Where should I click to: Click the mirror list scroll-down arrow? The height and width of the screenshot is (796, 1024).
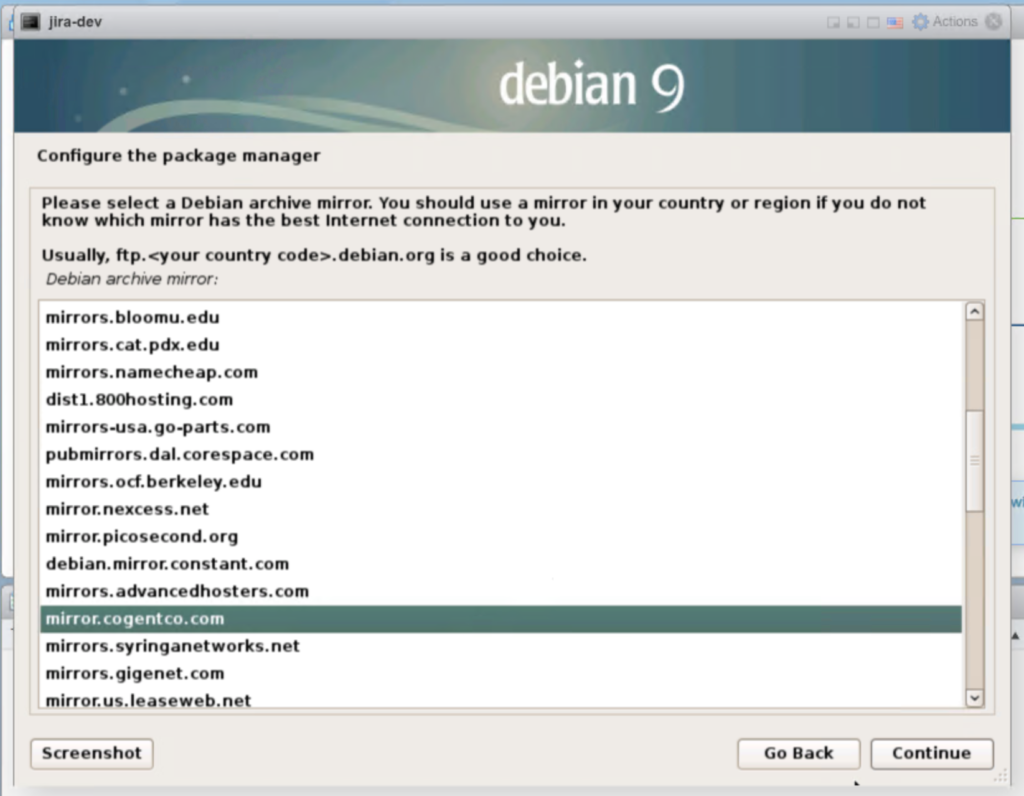974,698
